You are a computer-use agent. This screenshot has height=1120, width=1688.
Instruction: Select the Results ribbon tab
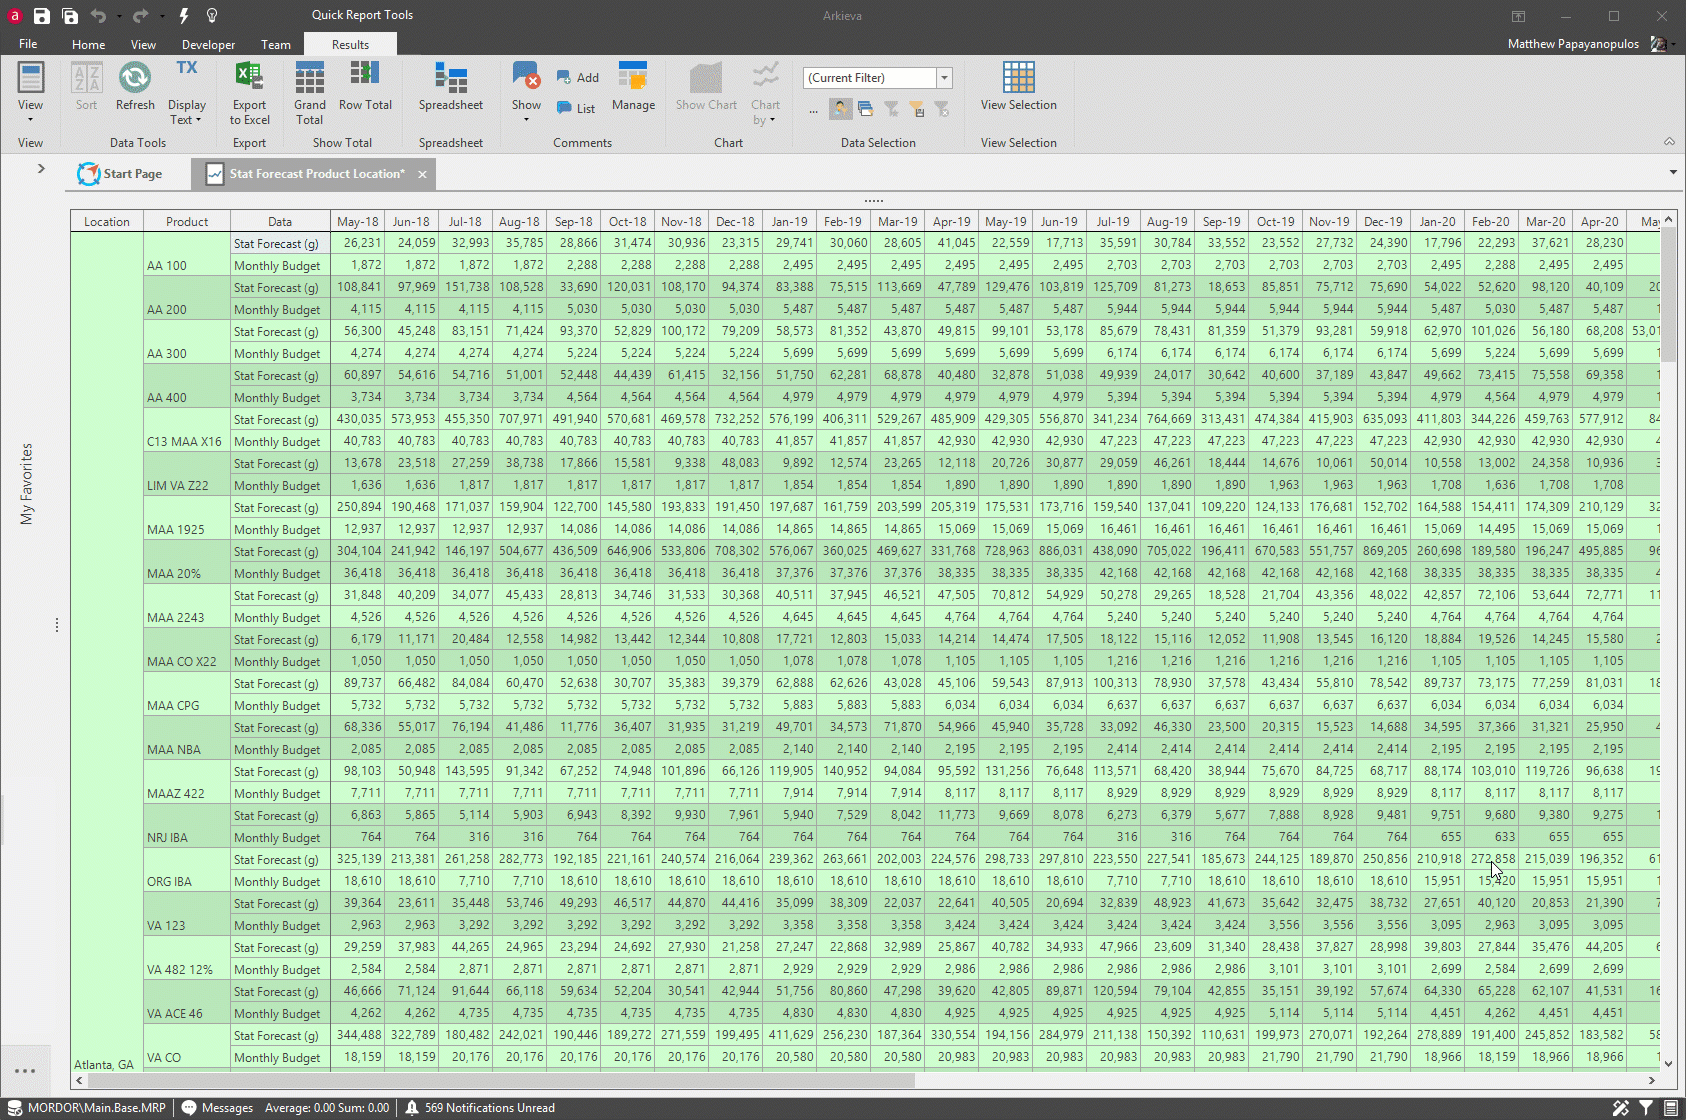pyautogui.click(x=350, y=44)
